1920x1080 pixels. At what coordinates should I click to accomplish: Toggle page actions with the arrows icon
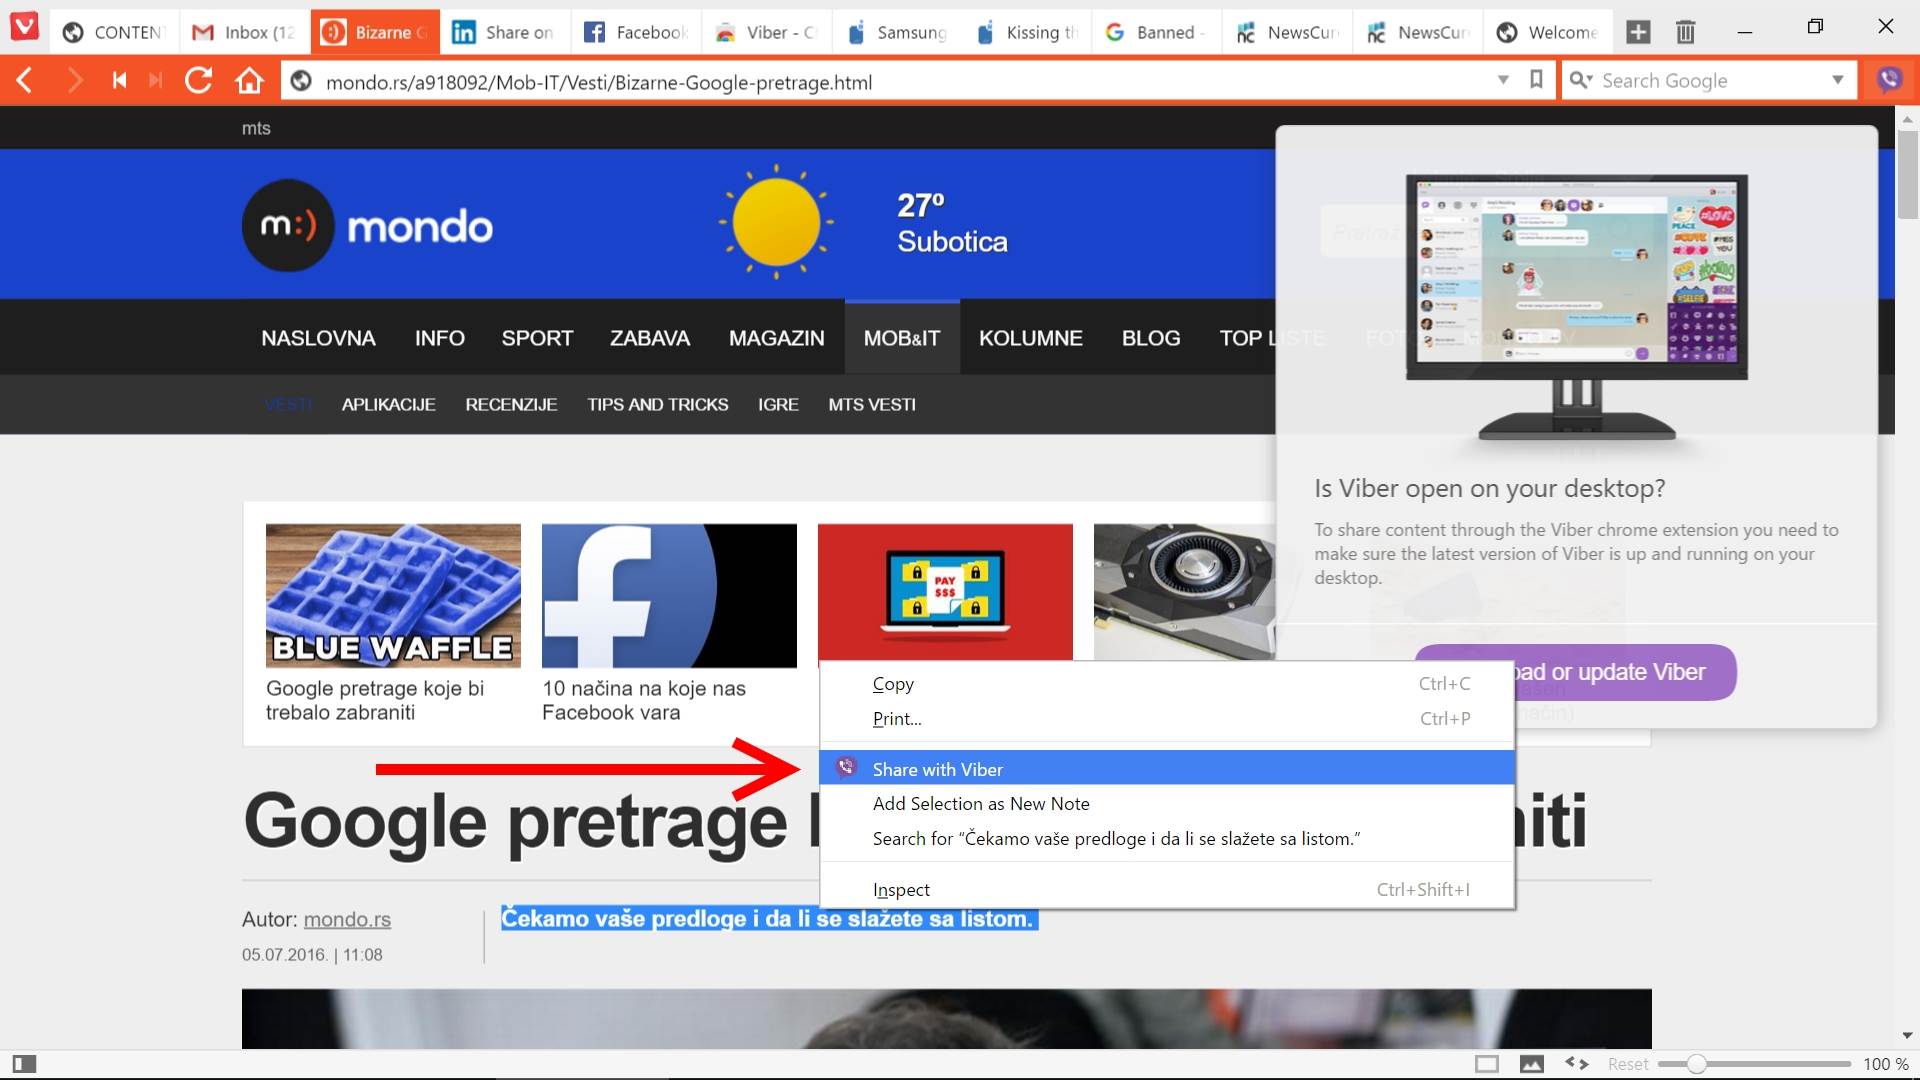pyautogui.click(x=1578, y=1063)
